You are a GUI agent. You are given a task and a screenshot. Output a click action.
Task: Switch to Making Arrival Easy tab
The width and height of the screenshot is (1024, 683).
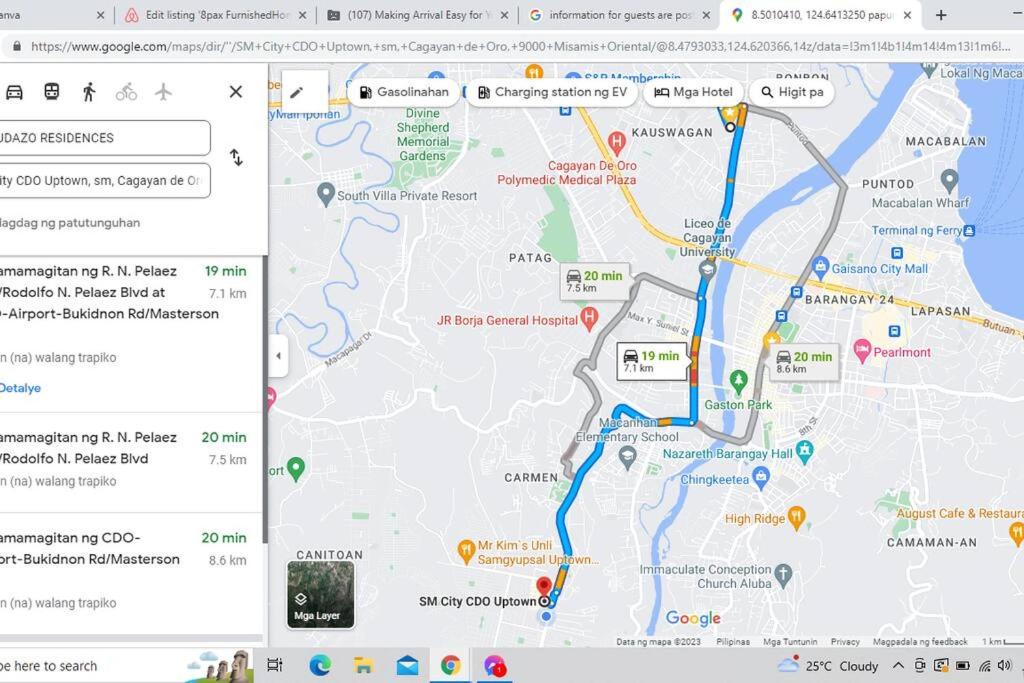(418, 15)
